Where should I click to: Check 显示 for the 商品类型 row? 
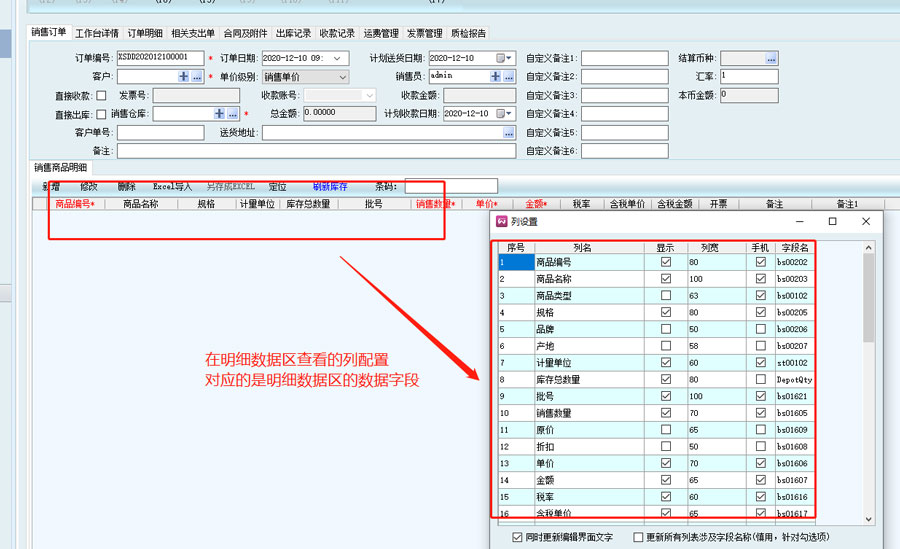click(x=665, y=296)
